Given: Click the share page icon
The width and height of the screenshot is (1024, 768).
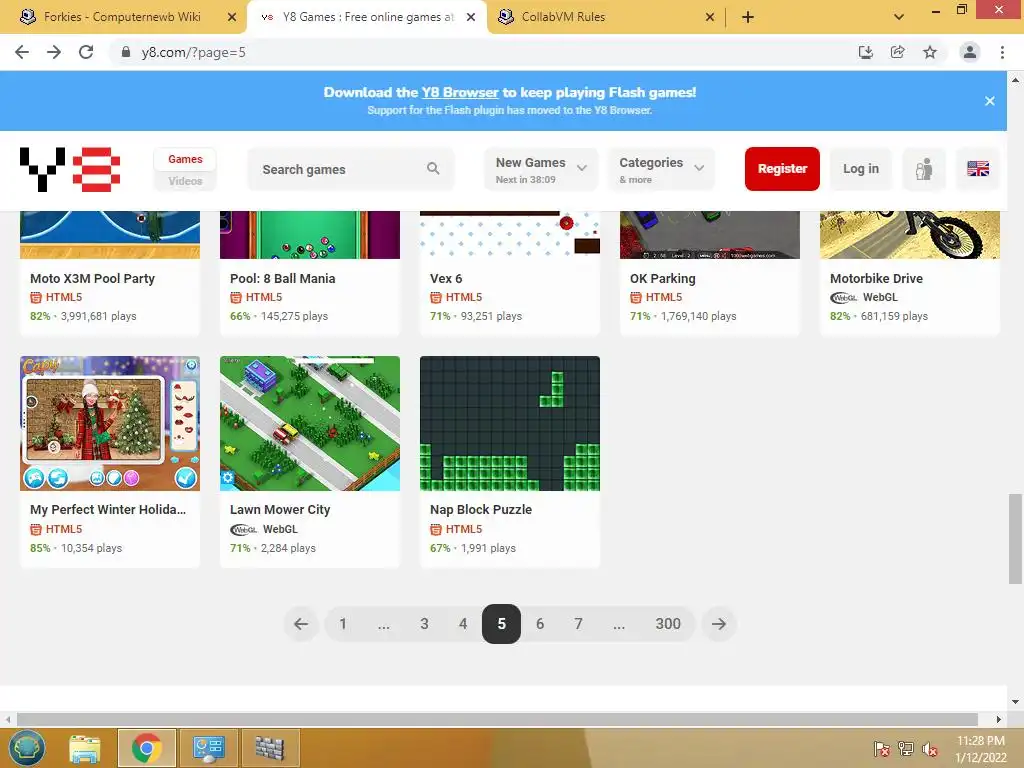Looking at the screenshot, I should tap(897, 52).
